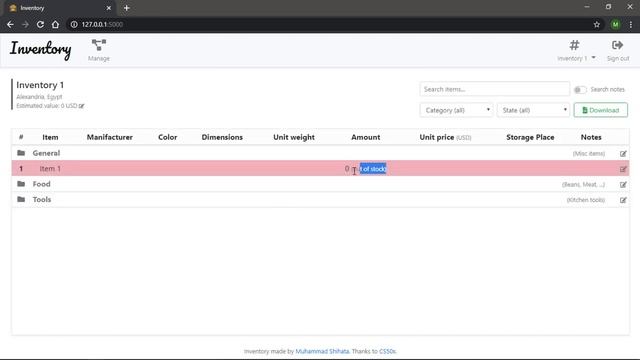Edit the Food category
Image resolution: width=640 pixels, height=360 pixels.
coord(623,184)
